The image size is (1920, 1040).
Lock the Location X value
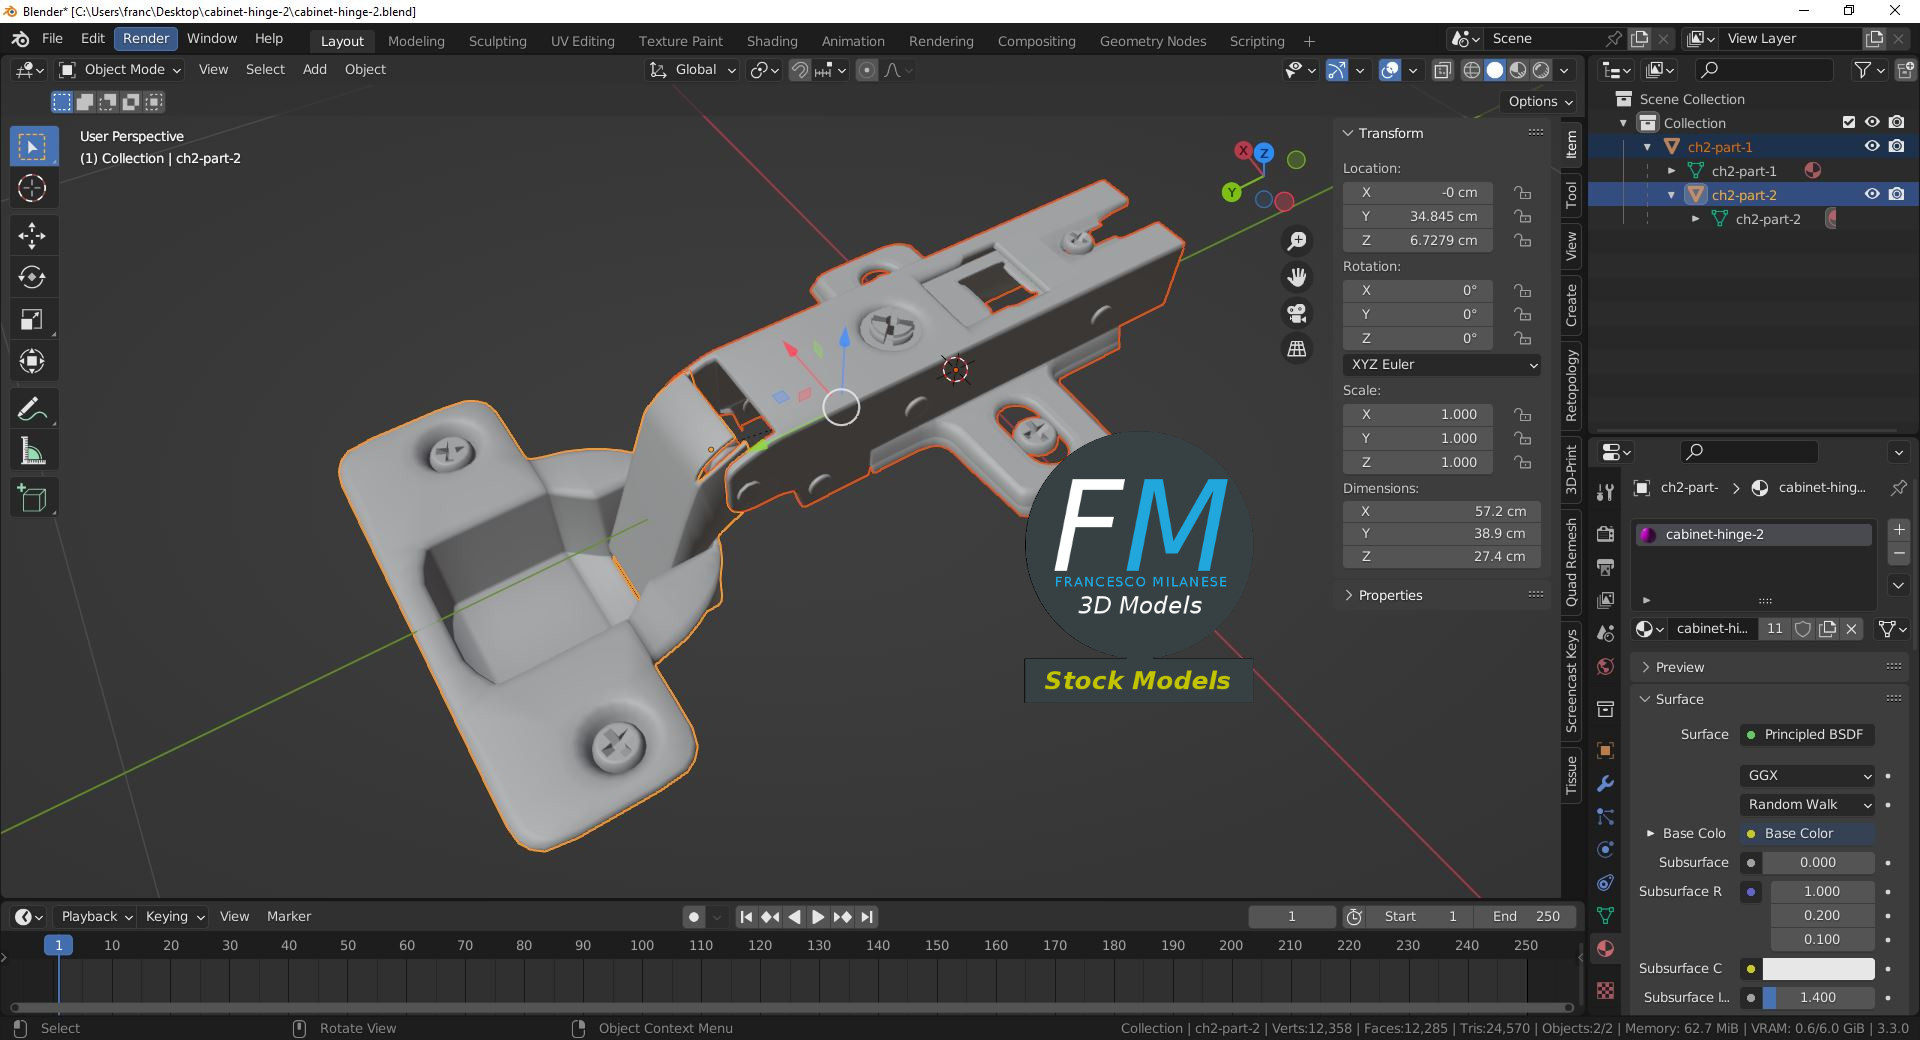click(x=1522, y=192)
